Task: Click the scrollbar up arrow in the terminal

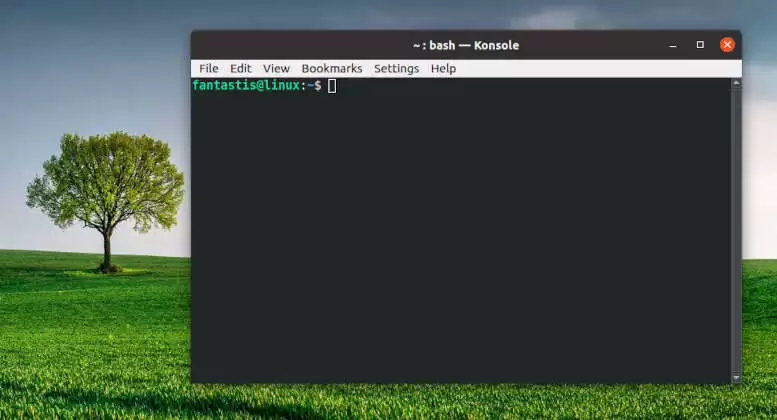Action: click(736, 84)
